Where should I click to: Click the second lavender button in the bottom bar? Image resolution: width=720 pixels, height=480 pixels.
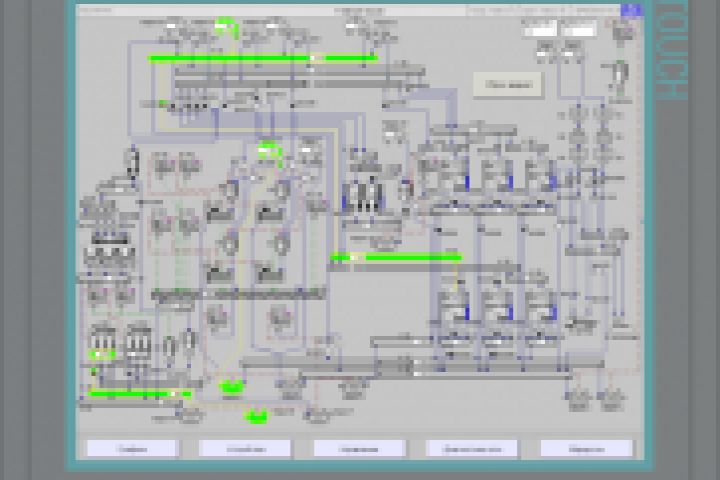[245, 449]
